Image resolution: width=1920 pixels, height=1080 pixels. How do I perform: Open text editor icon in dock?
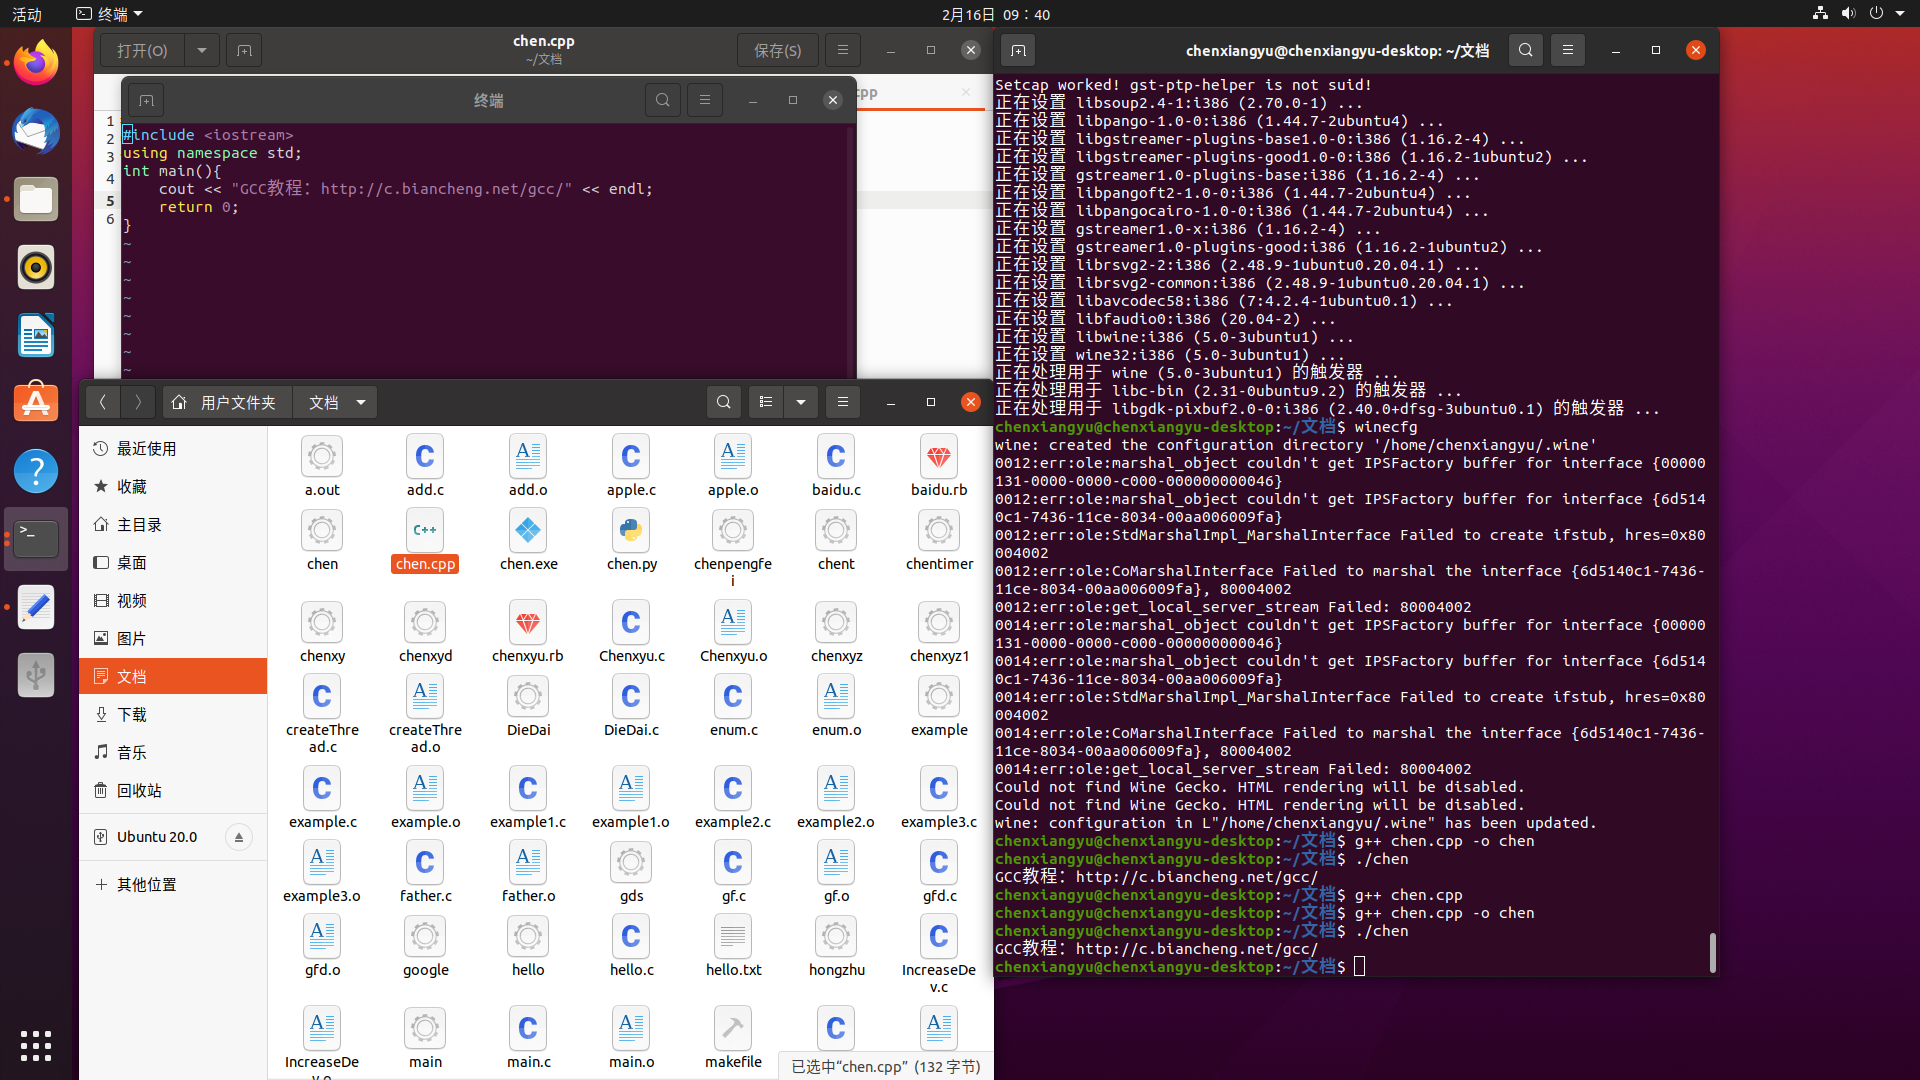36,607
